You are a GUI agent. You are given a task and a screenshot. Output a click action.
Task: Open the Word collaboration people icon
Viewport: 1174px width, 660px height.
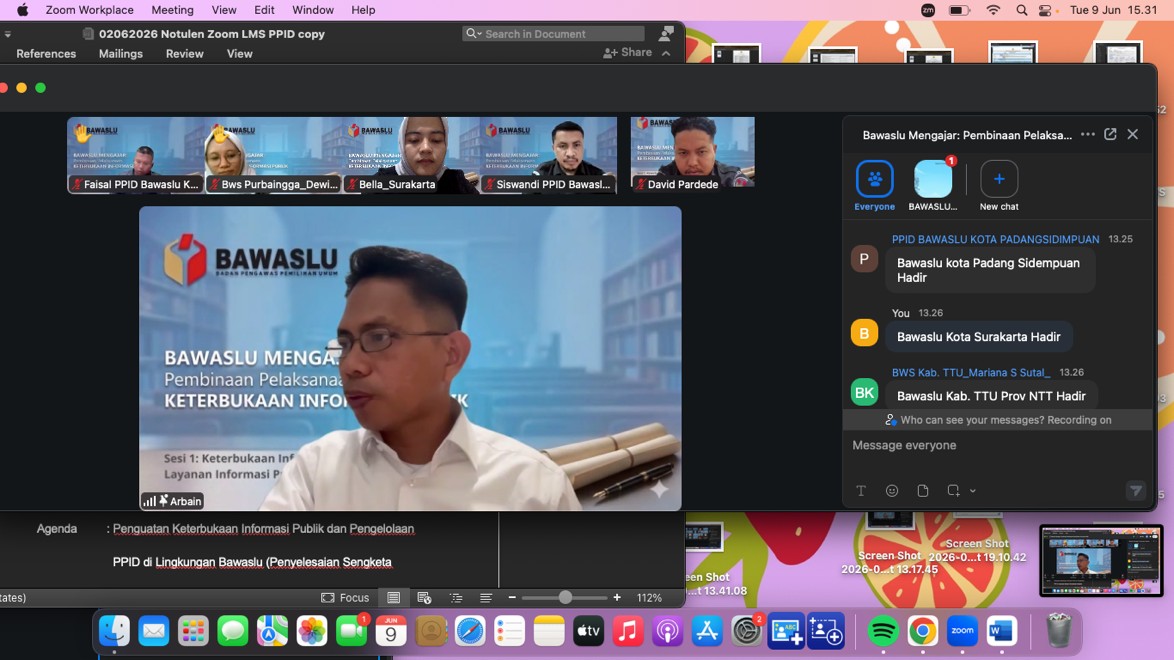click(x=666, y=34)
